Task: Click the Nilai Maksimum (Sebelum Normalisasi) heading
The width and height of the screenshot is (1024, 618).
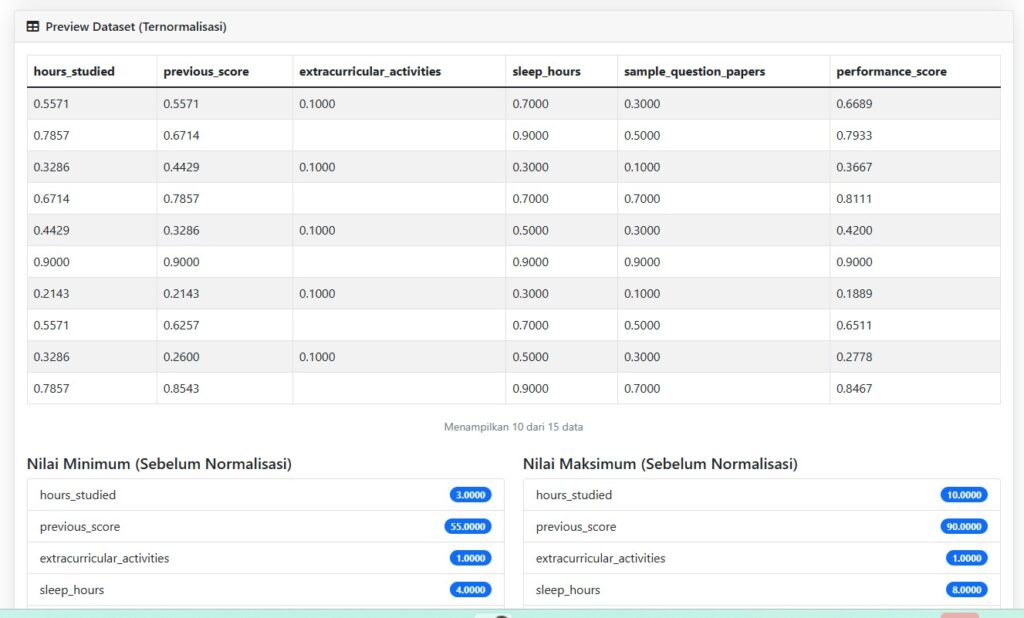Action: (660, 464)
